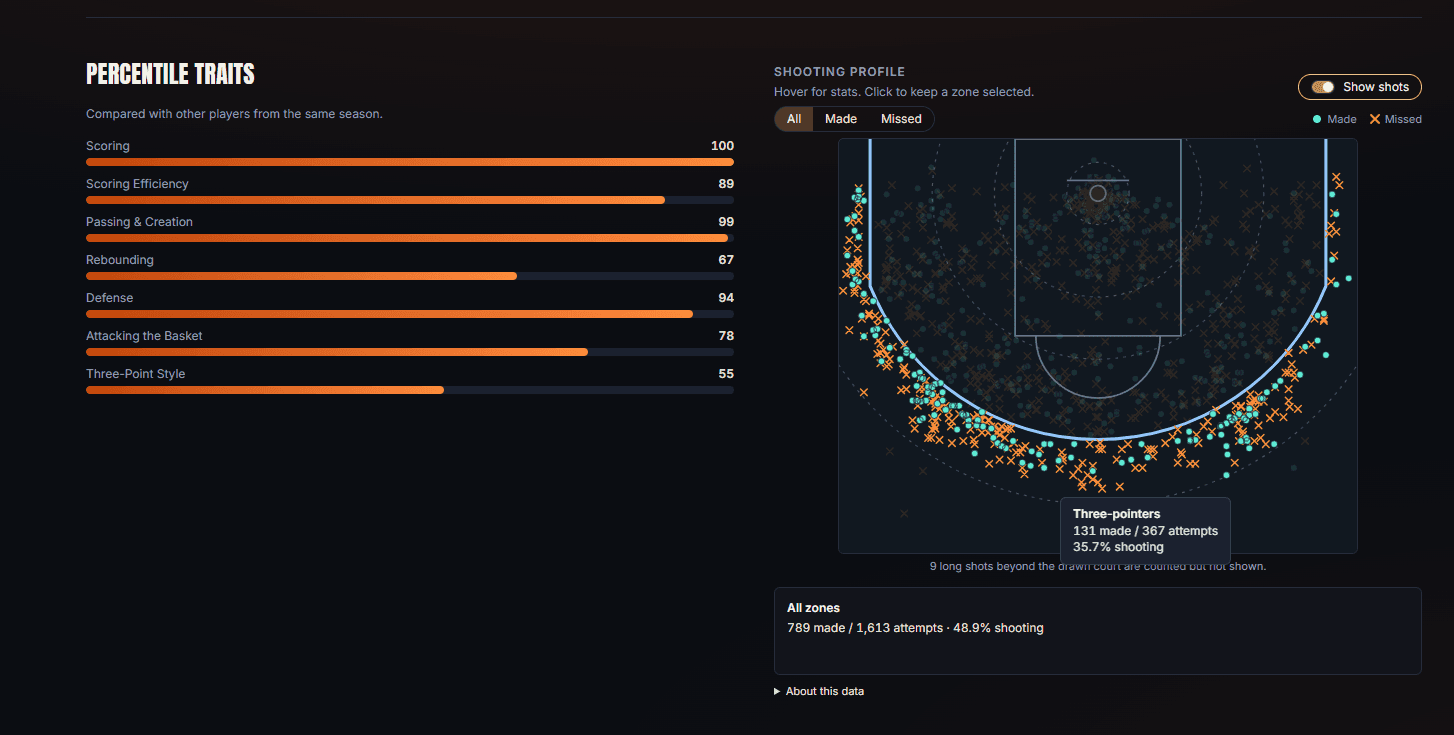The image size is (1454, 735).
Task: Click the Rebounding value 67
Action: click(726, 260)
